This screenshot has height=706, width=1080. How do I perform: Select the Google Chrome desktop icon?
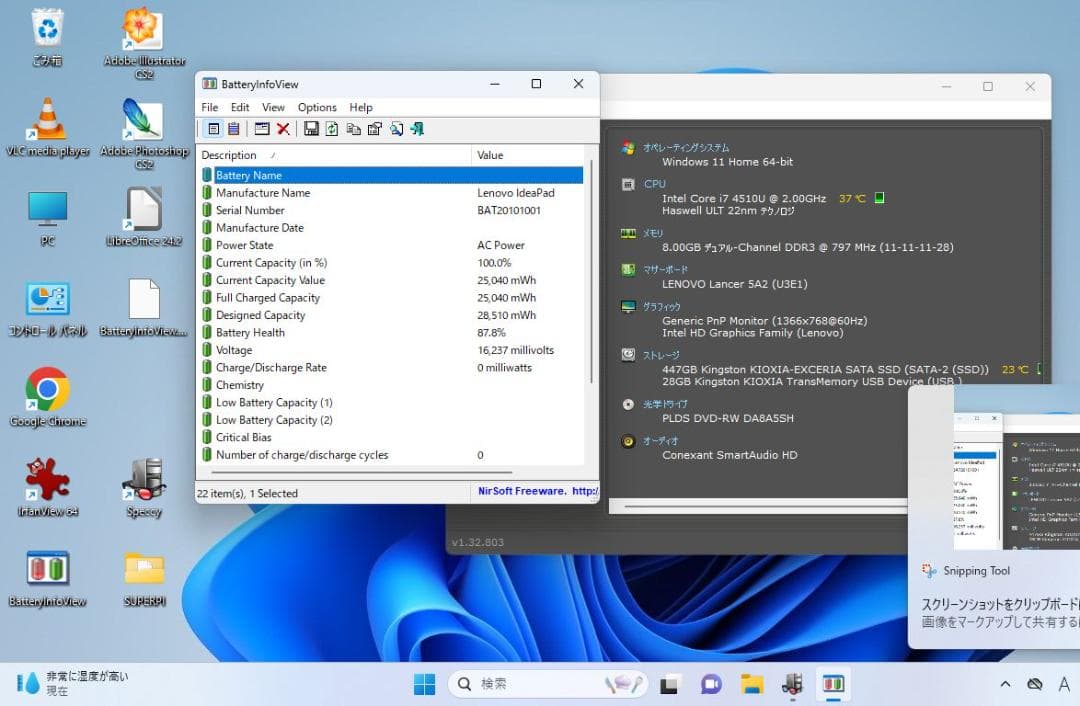tap(48, 396)
